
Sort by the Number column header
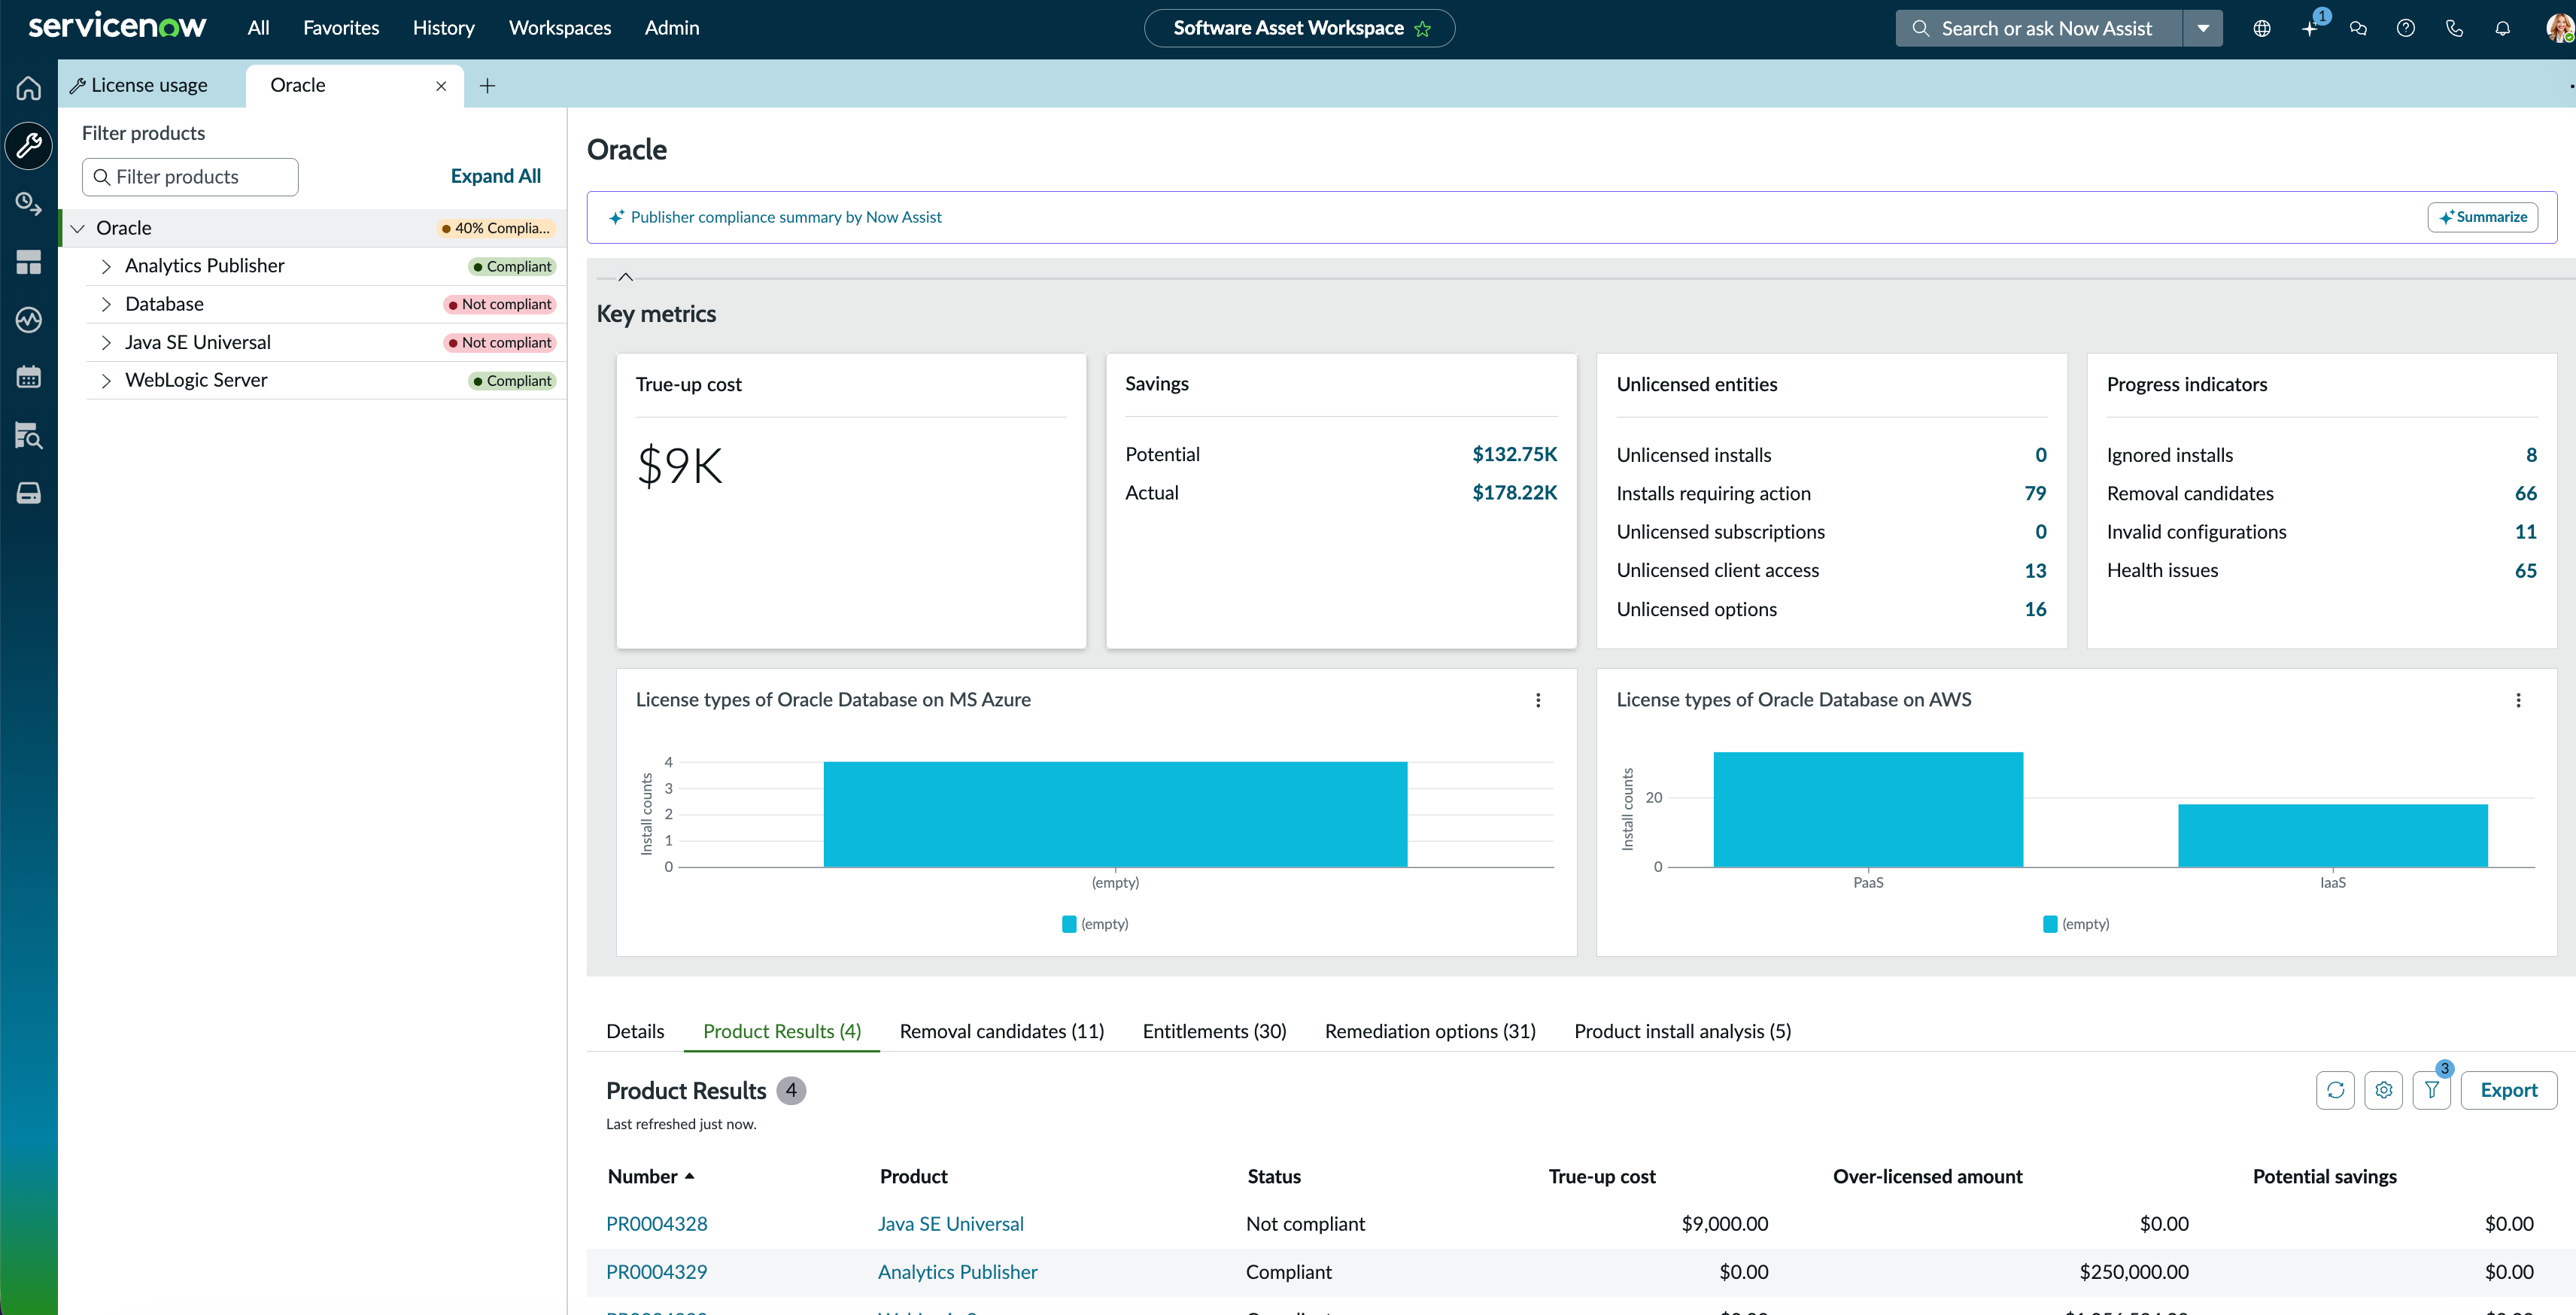tap(650, 1177)
